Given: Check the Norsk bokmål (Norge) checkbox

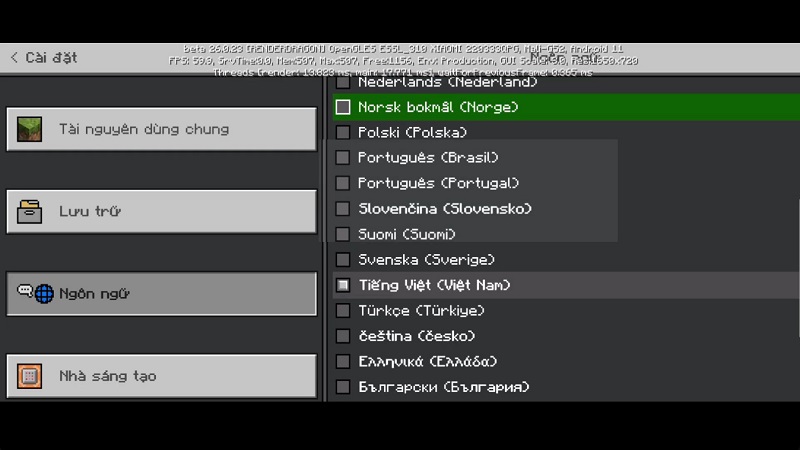Looking at the screenshot, I should tap(343, 107).
